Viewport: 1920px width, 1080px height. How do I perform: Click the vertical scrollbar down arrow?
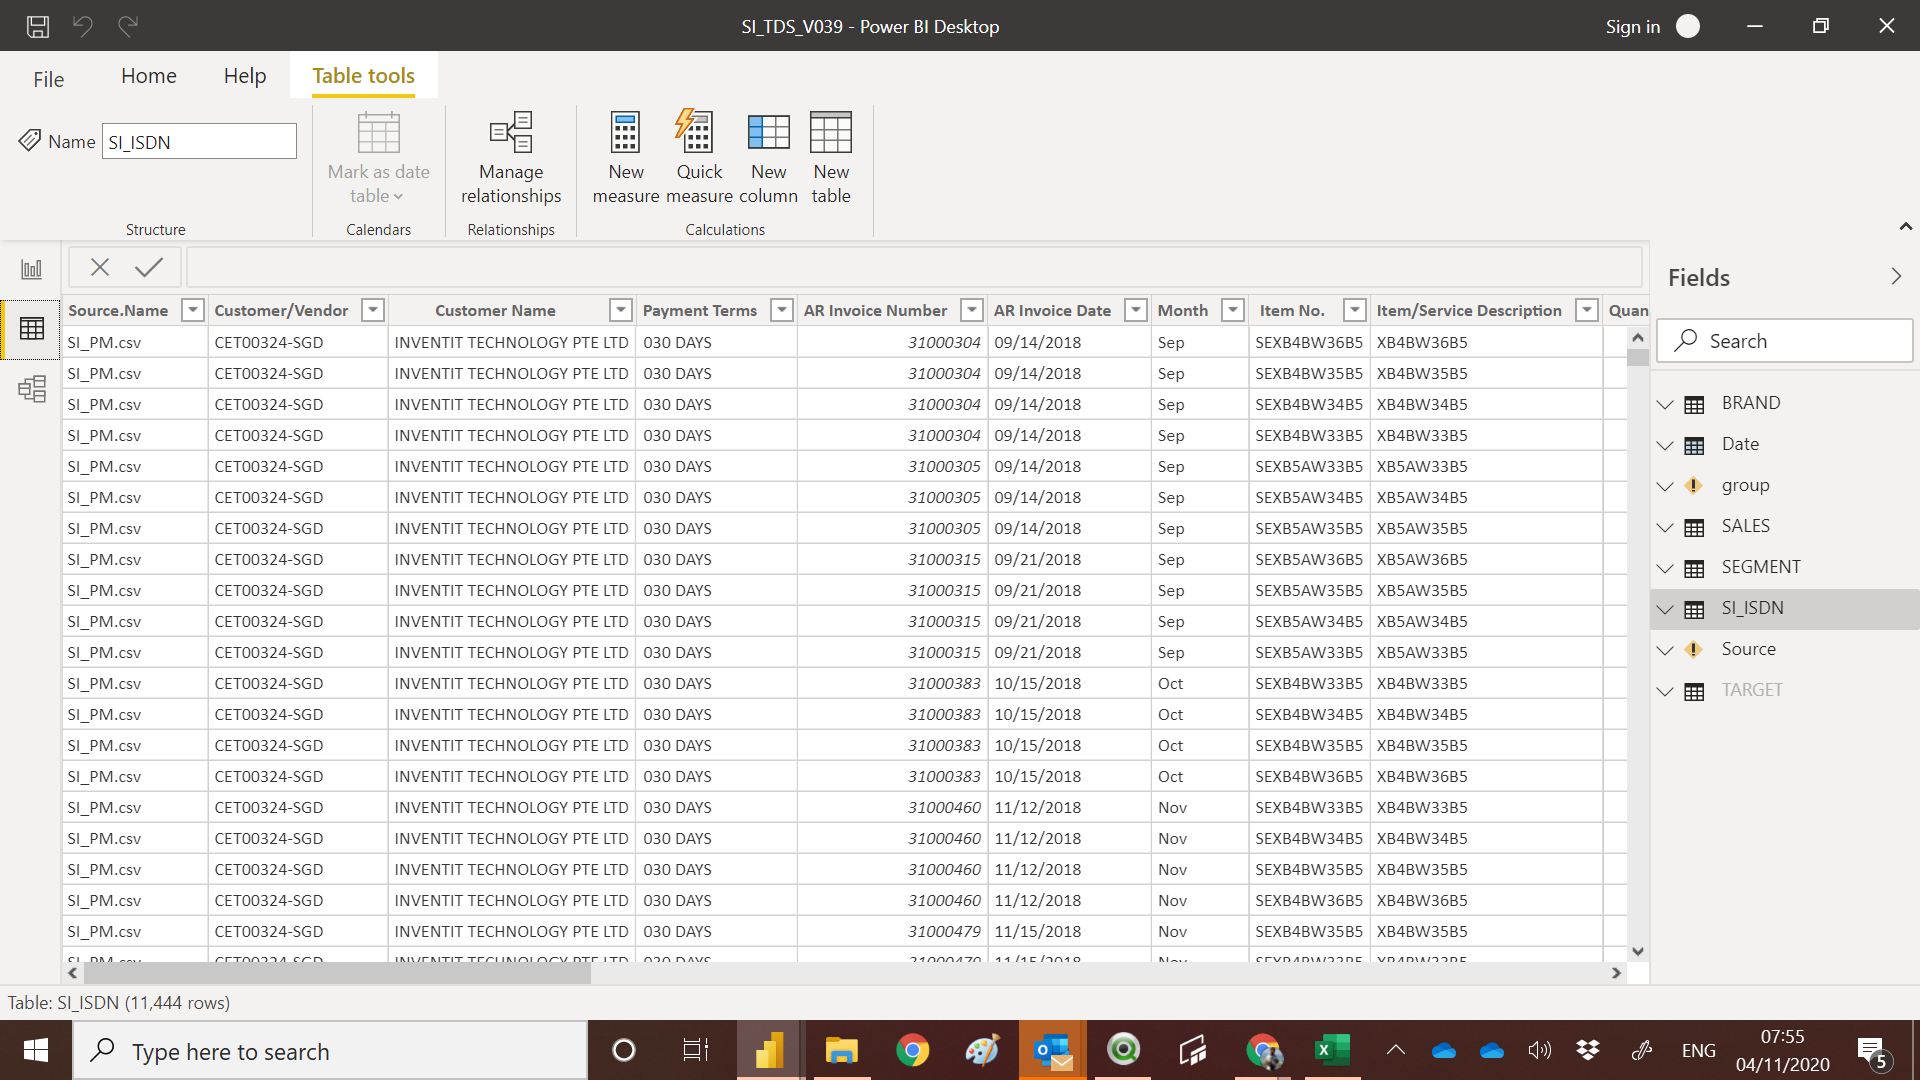(1637, 951)
